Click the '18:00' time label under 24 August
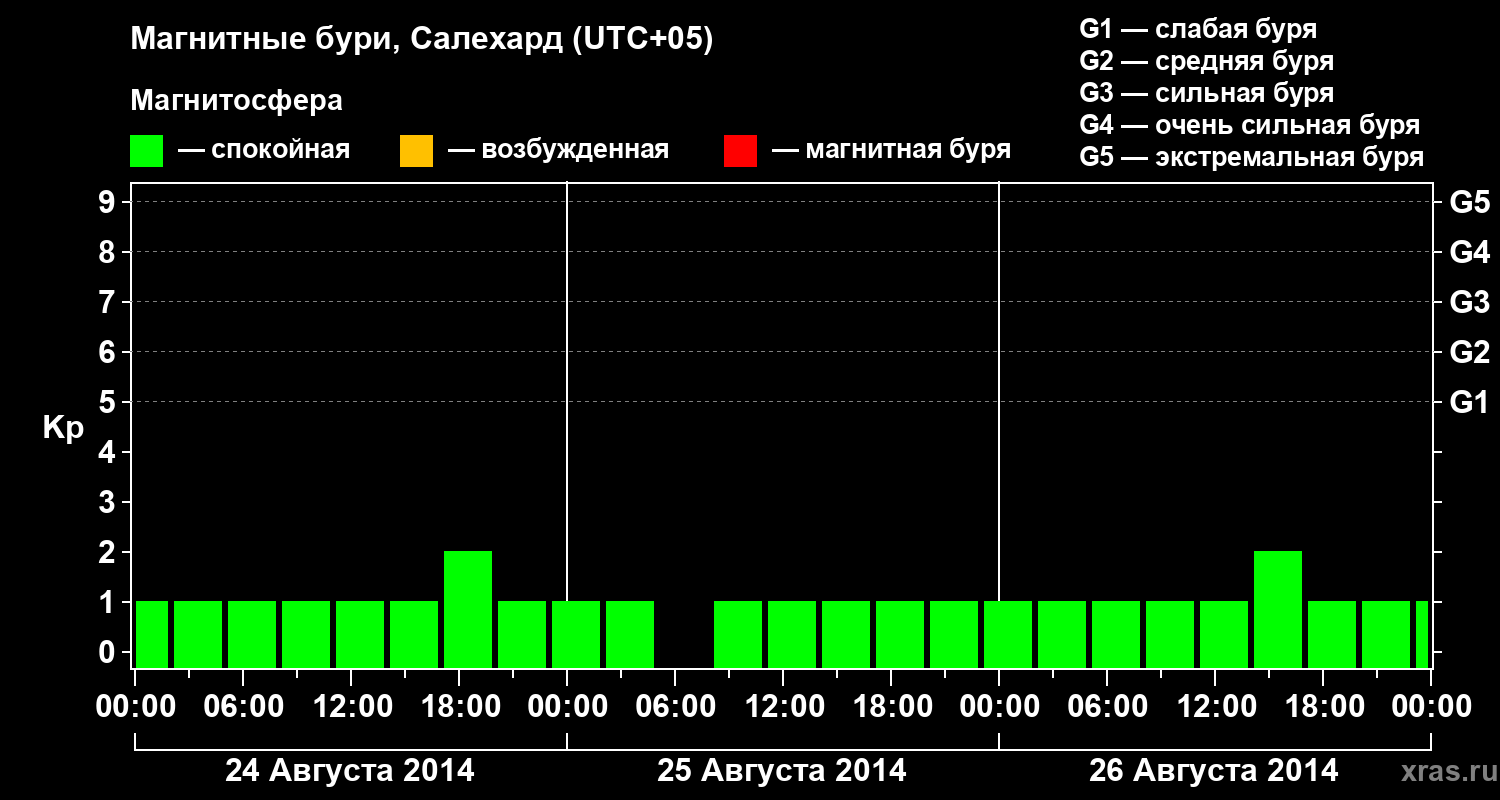1500x800 pixels. (x=460, y=706)
